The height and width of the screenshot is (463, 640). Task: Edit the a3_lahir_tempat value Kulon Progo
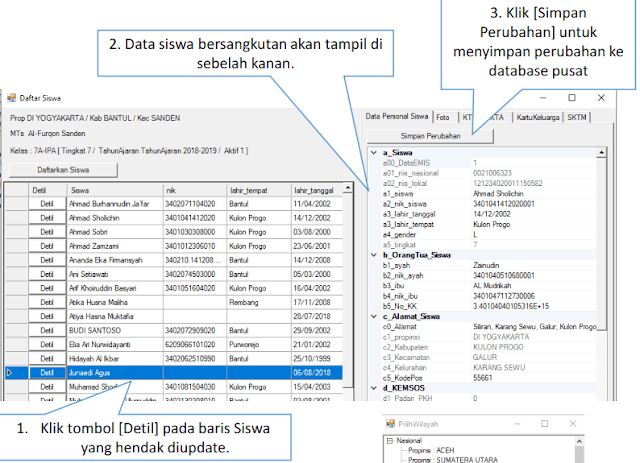point(533,224)
